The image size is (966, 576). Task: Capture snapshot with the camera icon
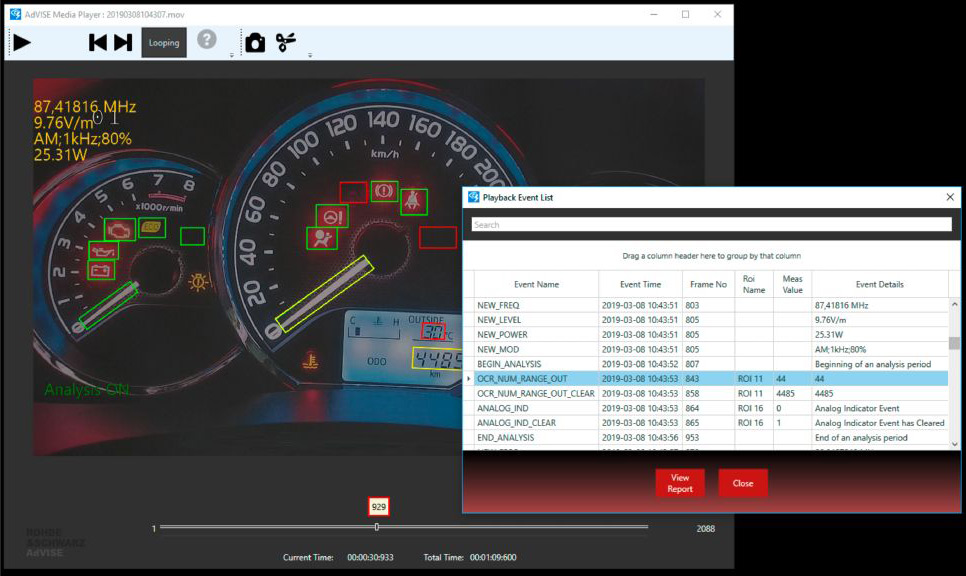[255, 43]
